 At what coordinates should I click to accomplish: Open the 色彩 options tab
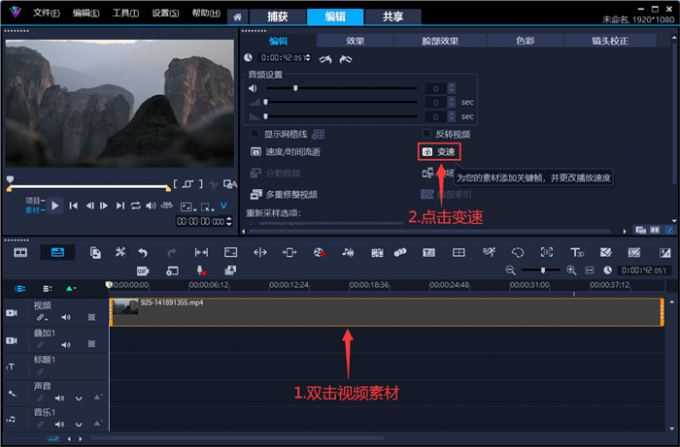point(525,41)
